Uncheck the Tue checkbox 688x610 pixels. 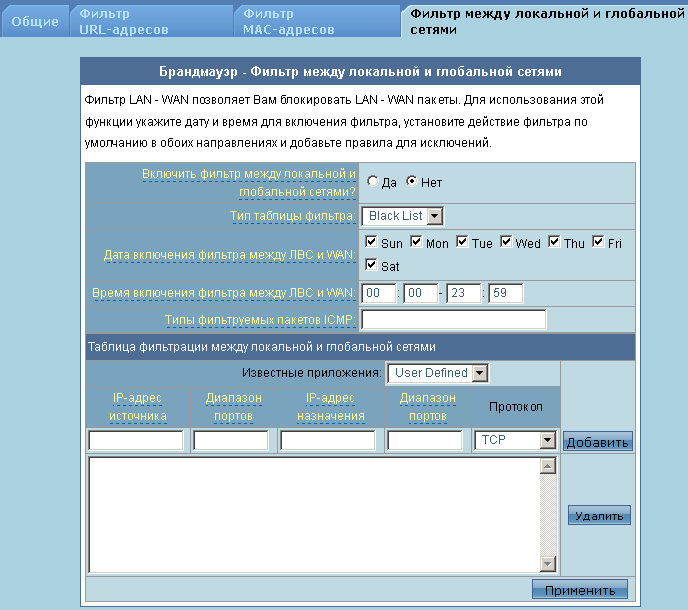click(462, 241)
